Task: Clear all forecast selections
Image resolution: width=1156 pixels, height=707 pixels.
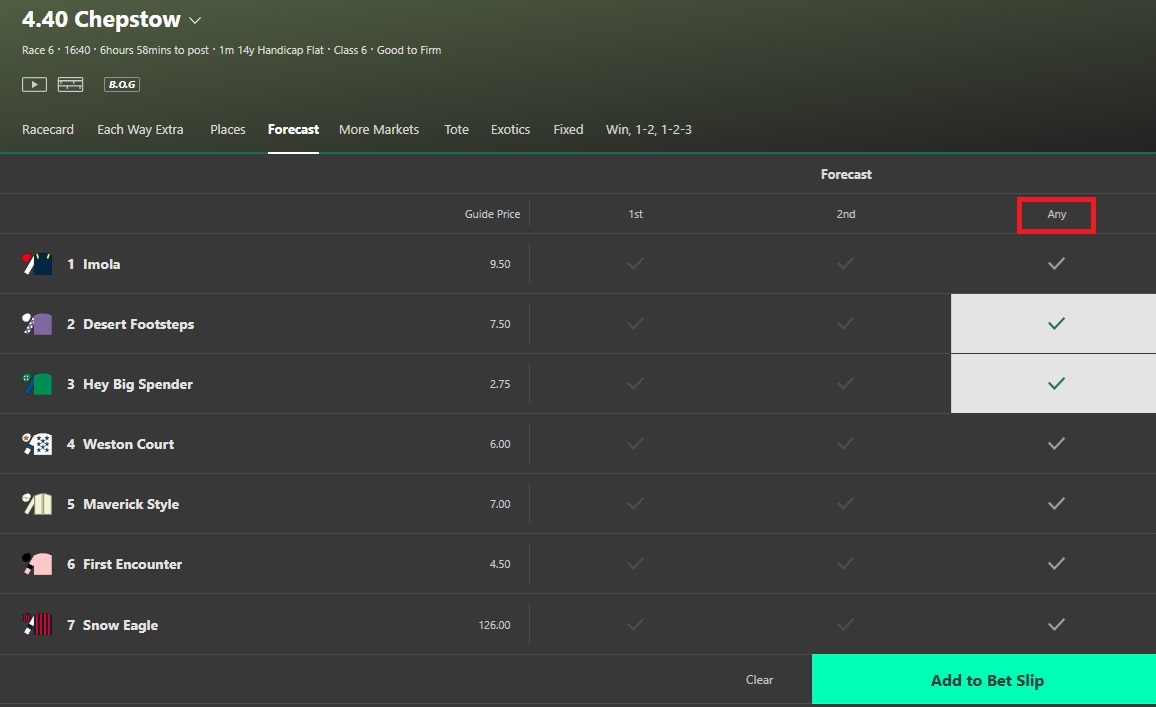Action: pos(759,679)
